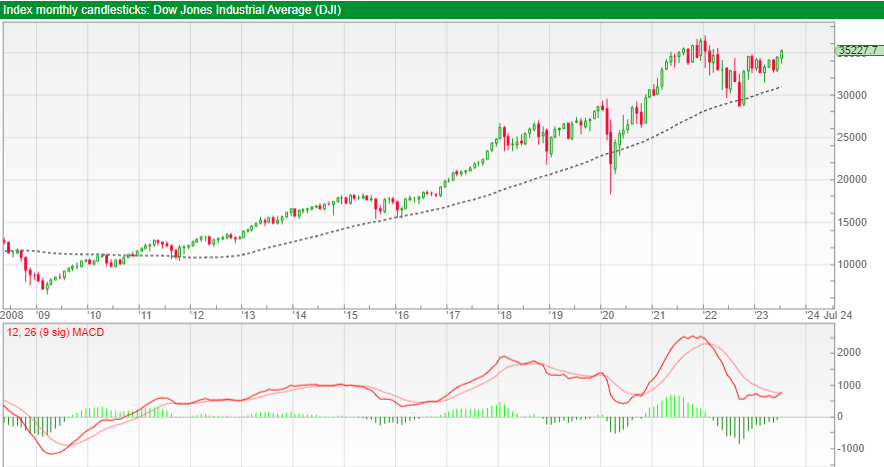Screen dimensions: 884x467
Task: Click the '12 label on time axis
Action: coord(197,315)
